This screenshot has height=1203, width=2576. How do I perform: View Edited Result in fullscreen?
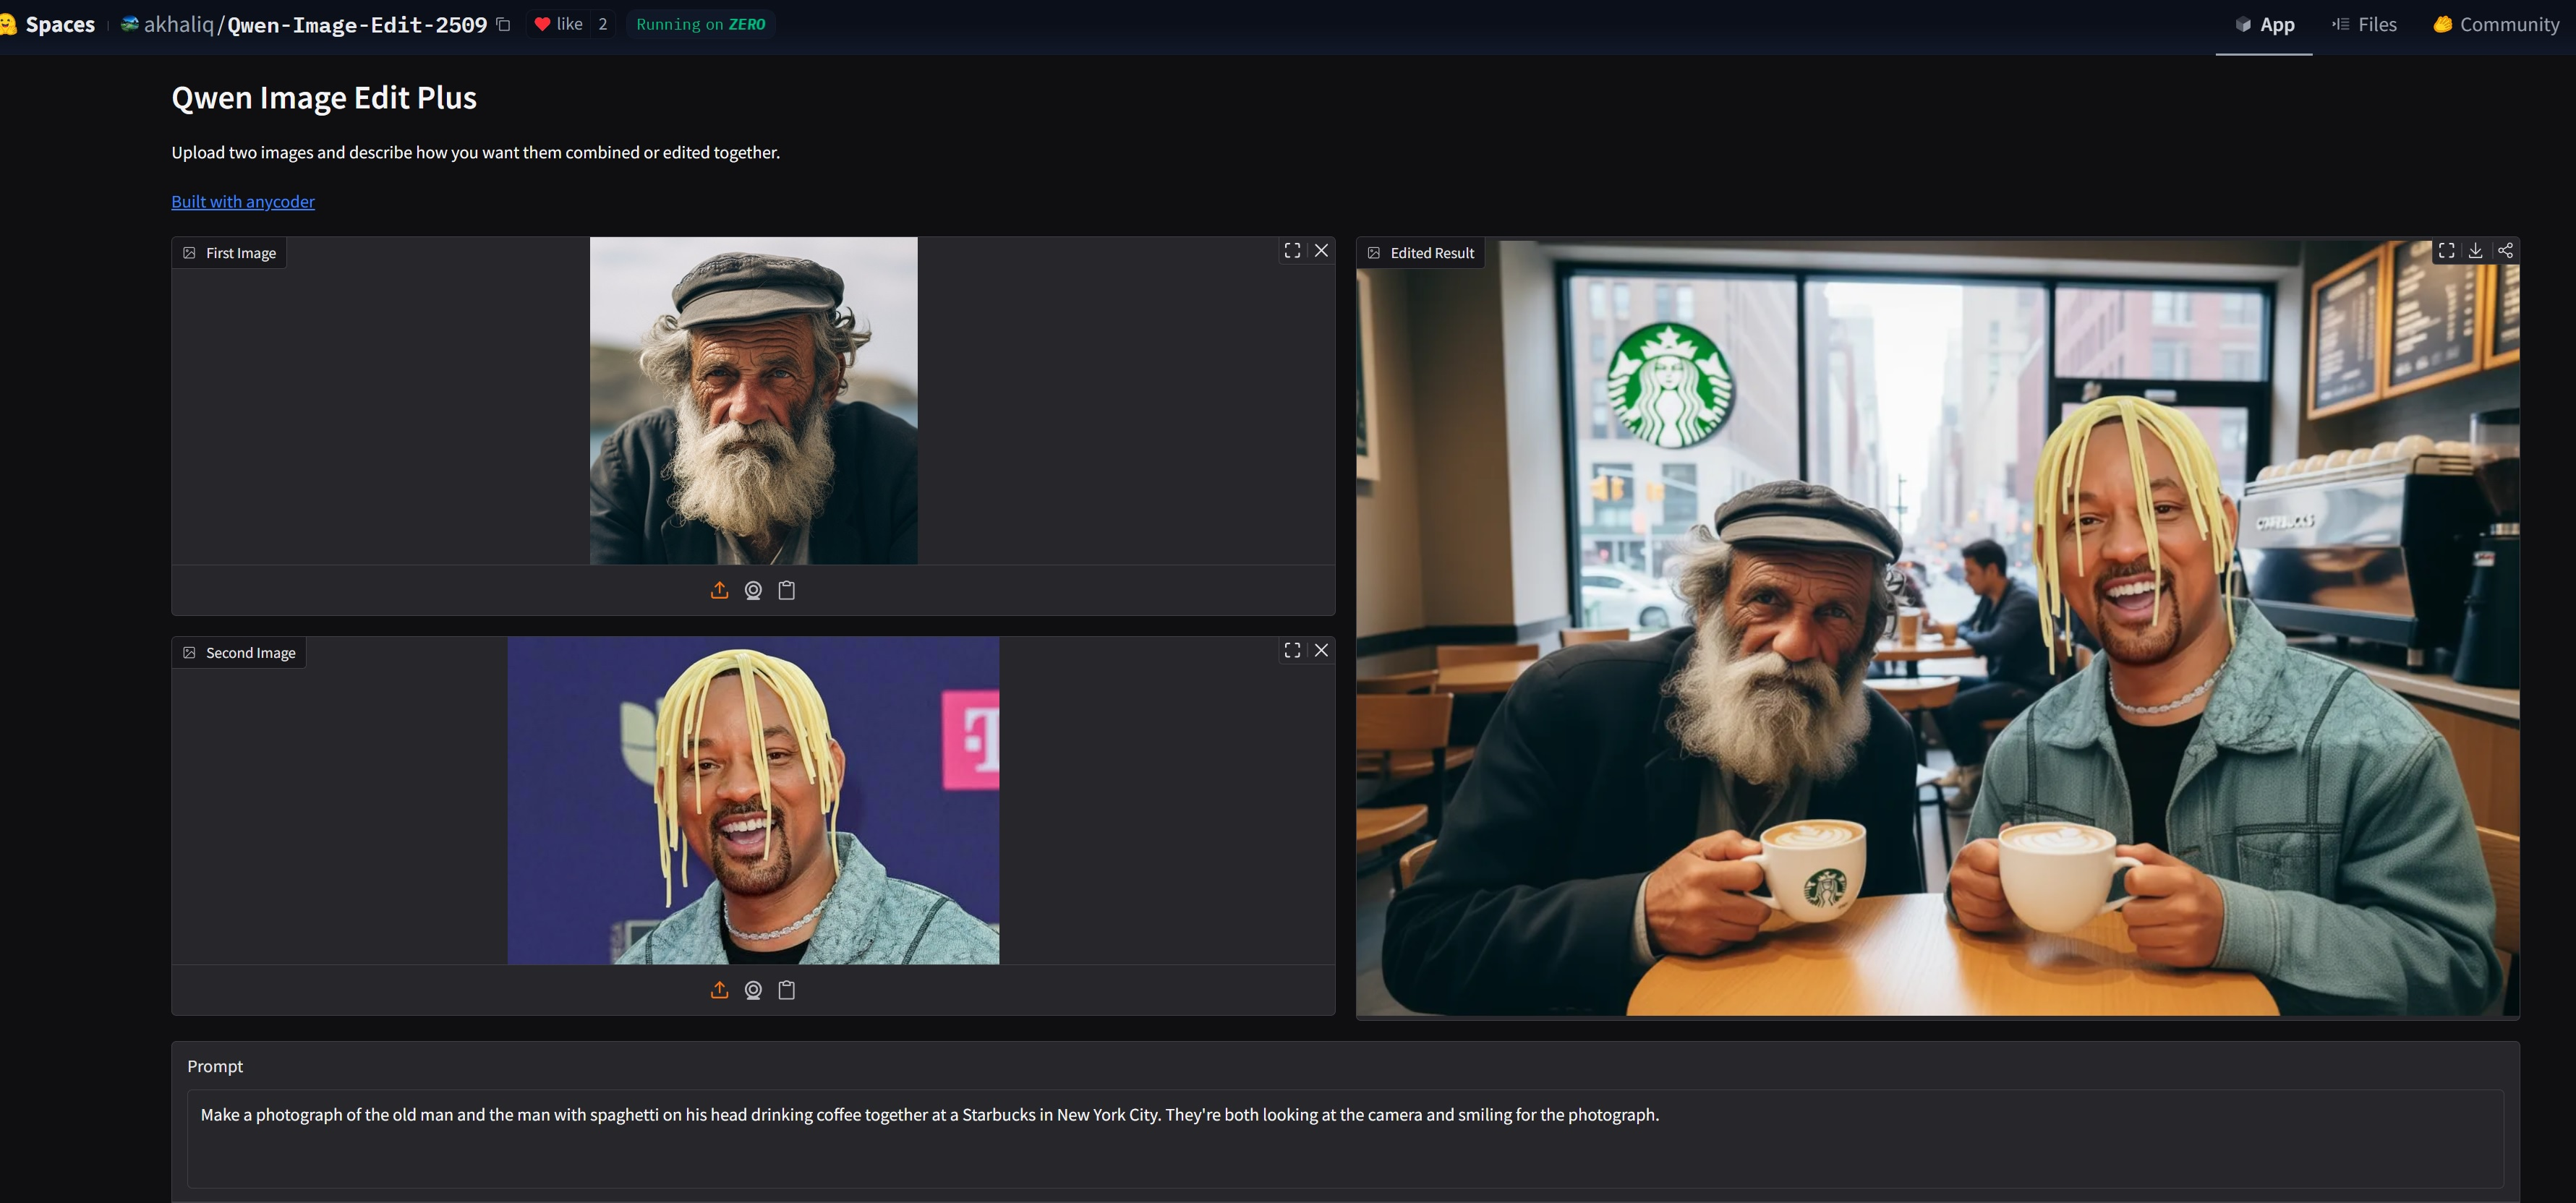tap(2446, 250)
